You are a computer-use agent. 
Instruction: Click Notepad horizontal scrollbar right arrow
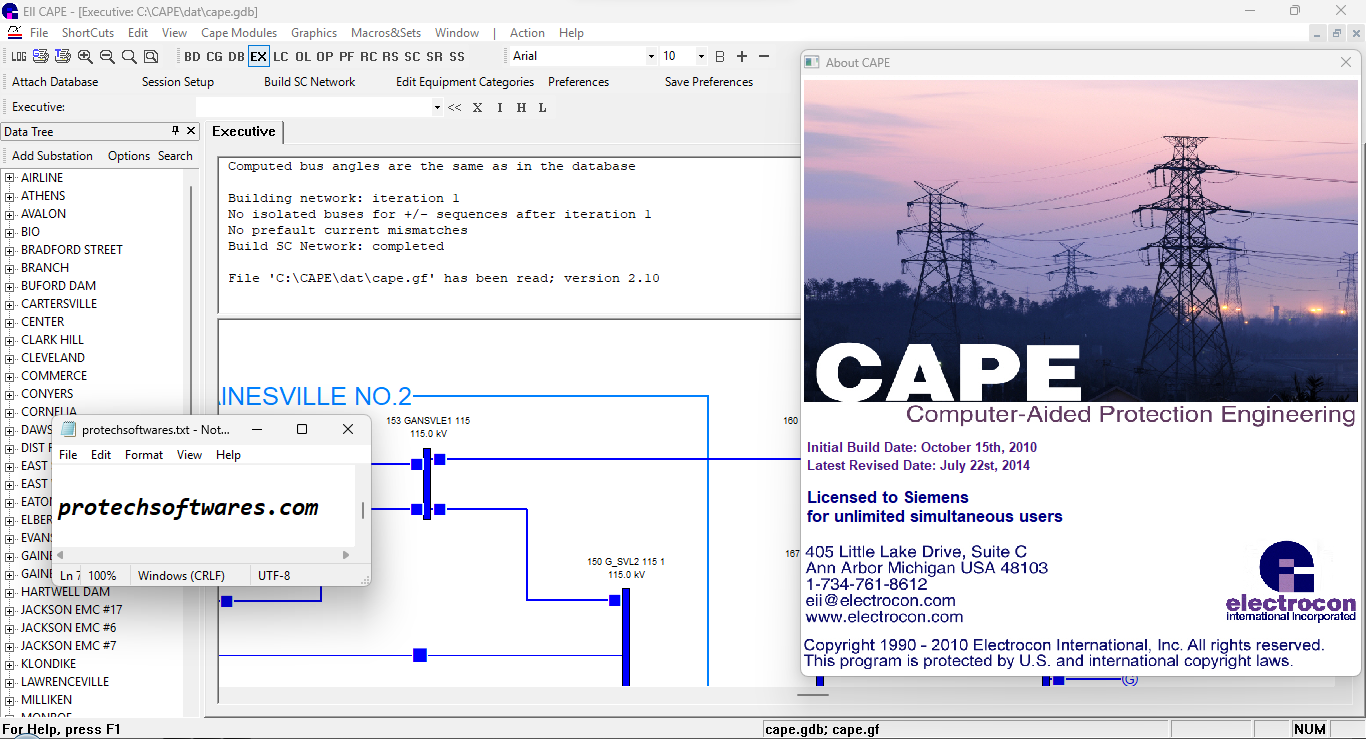point(346,555)
